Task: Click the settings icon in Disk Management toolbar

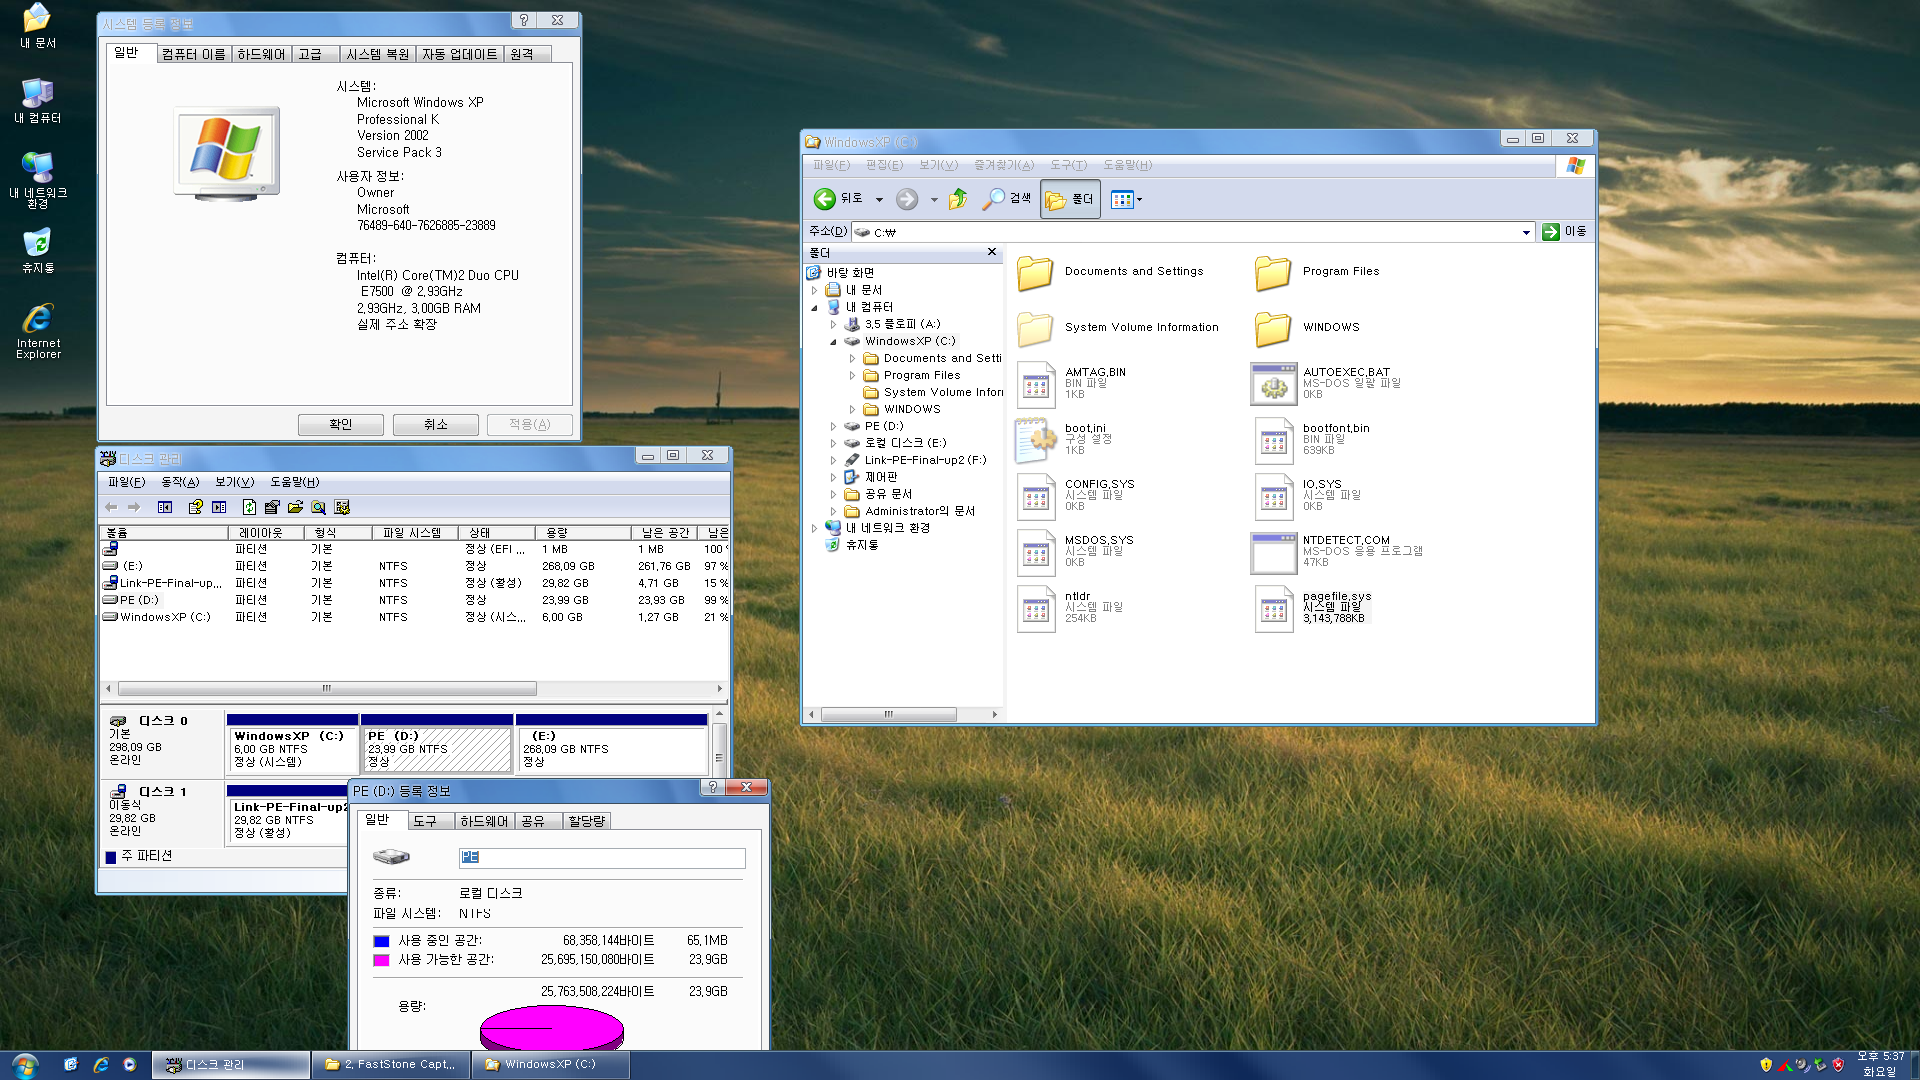Action: click(342, 507)
